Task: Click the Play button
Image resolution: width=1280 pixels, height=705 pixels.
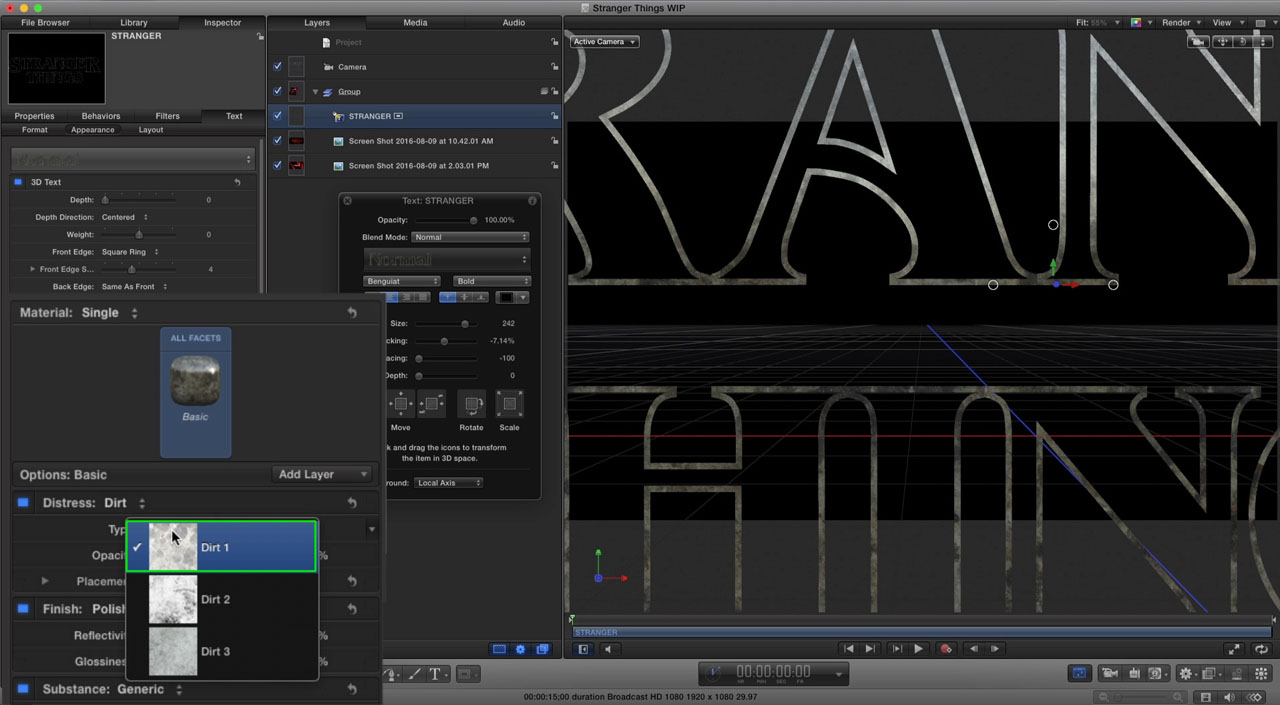Action: point(918,649)
